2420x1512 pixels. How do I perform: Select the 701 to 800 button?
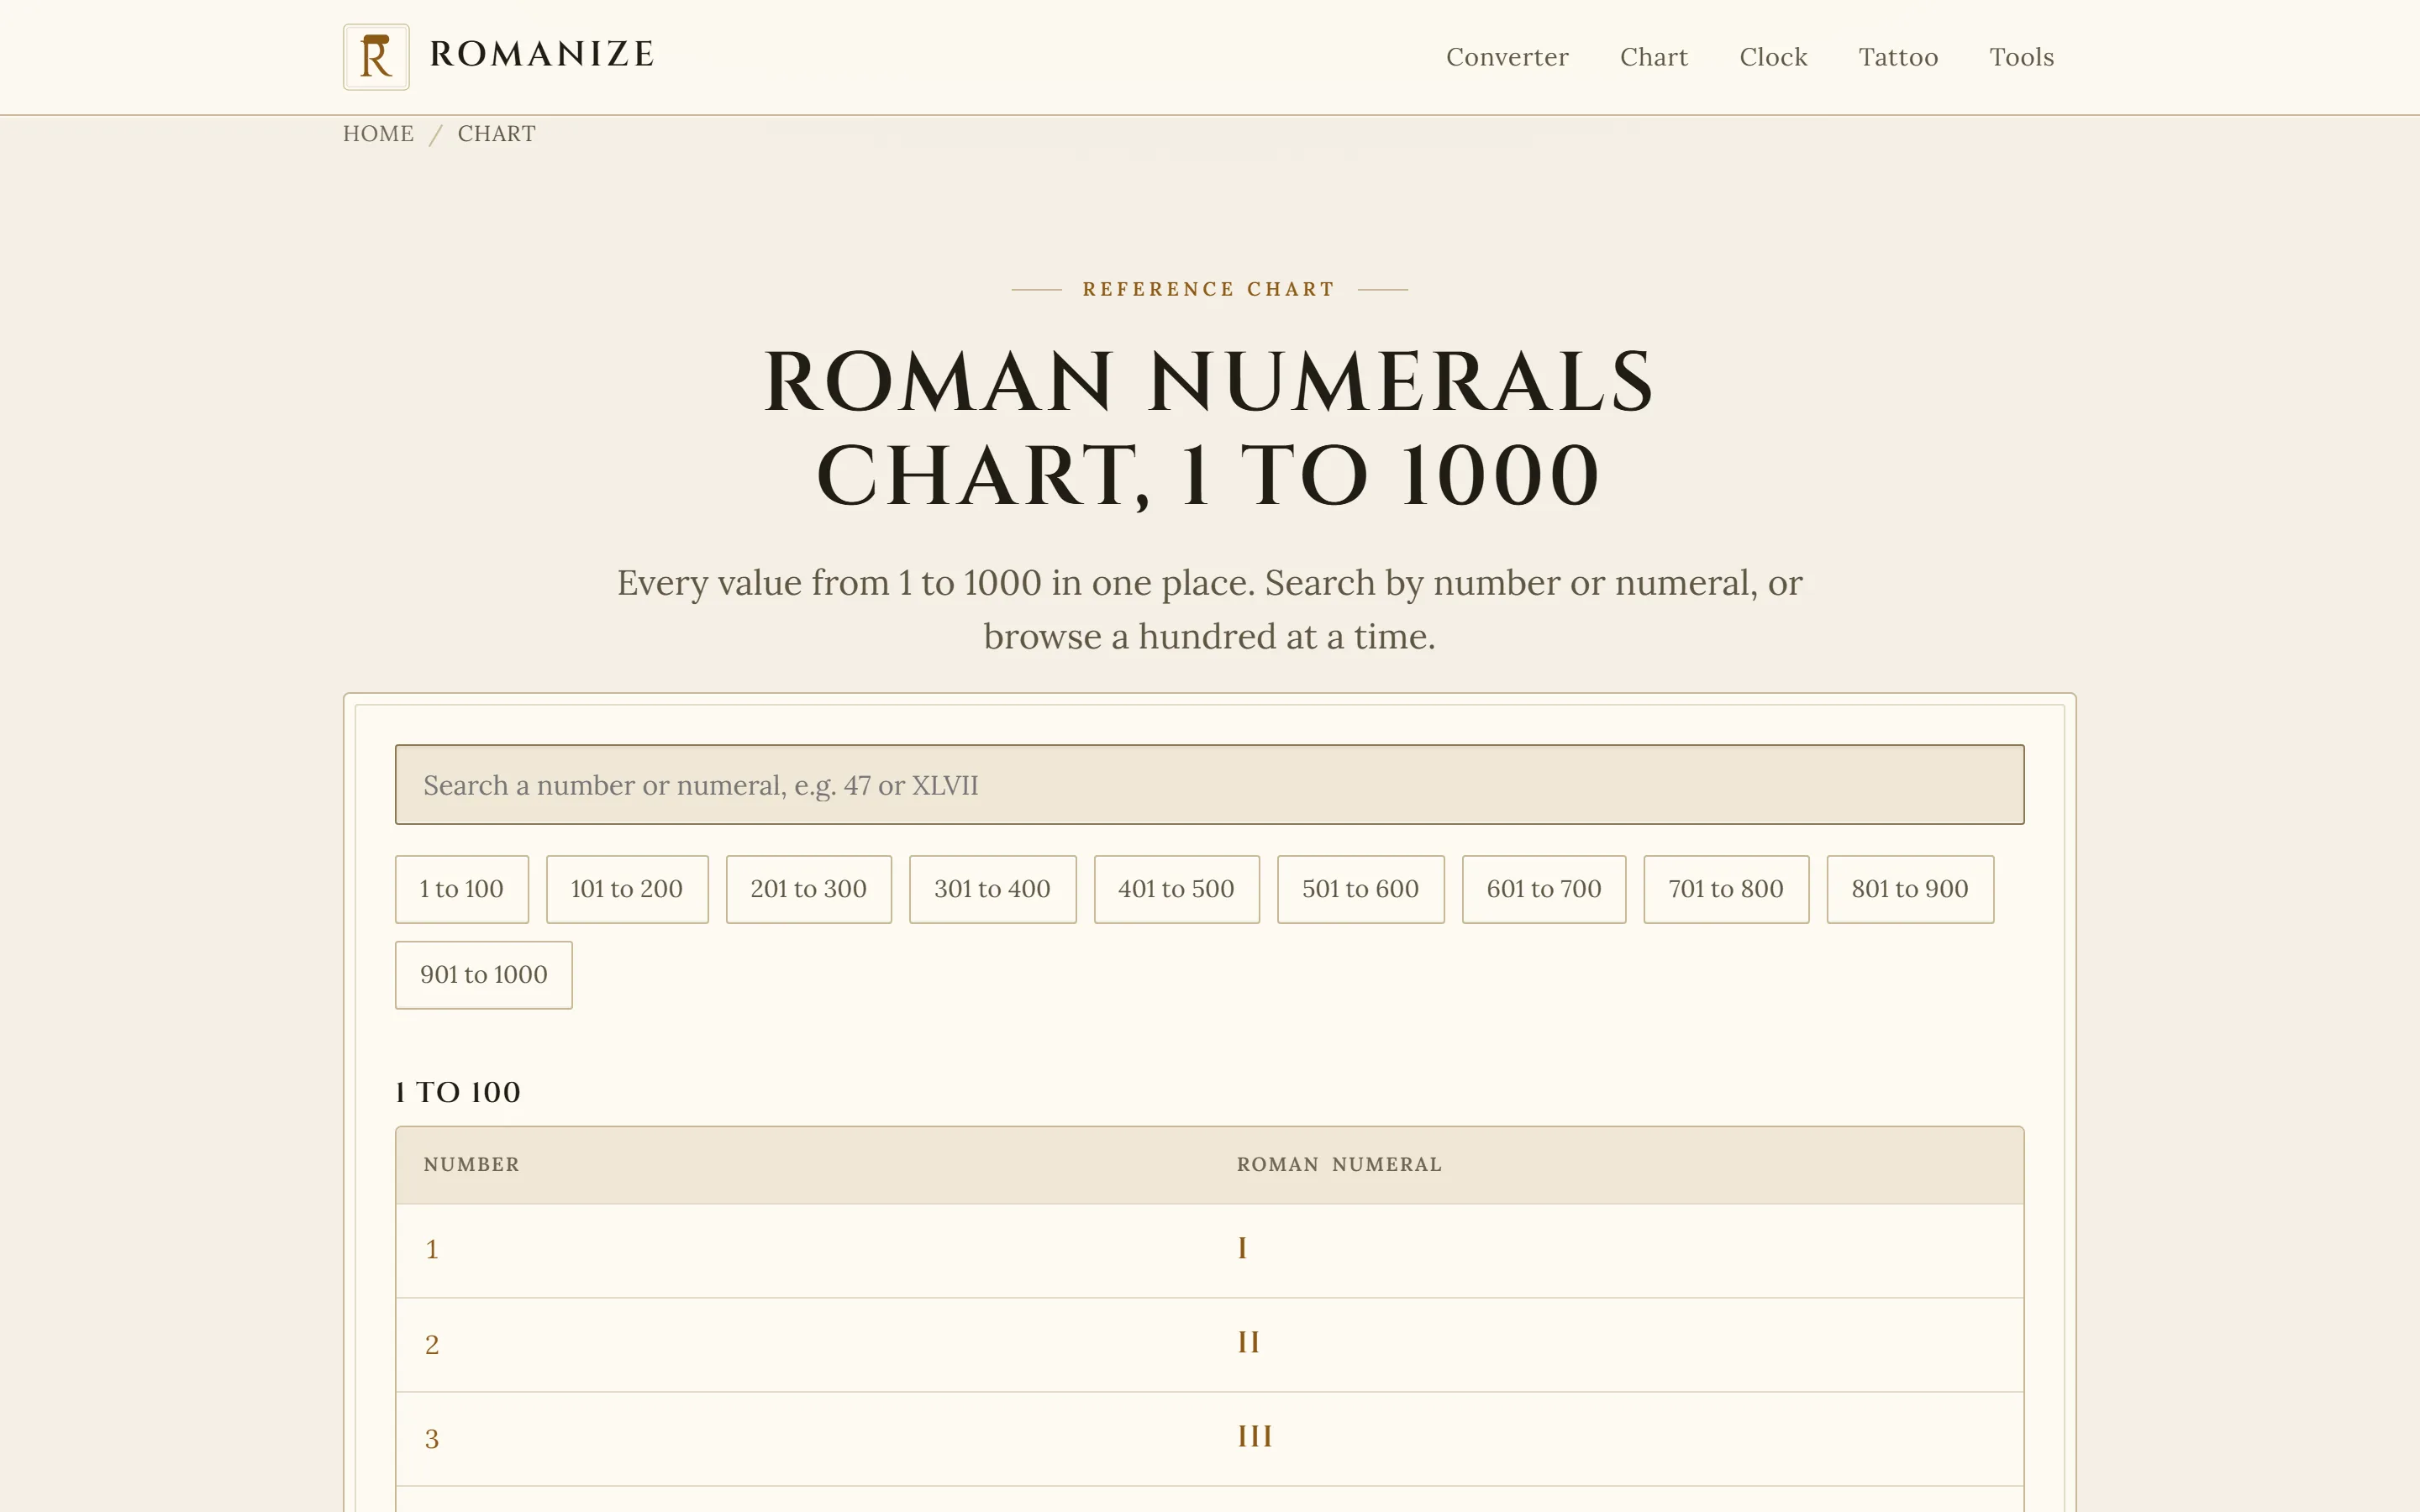(1726, 889)
